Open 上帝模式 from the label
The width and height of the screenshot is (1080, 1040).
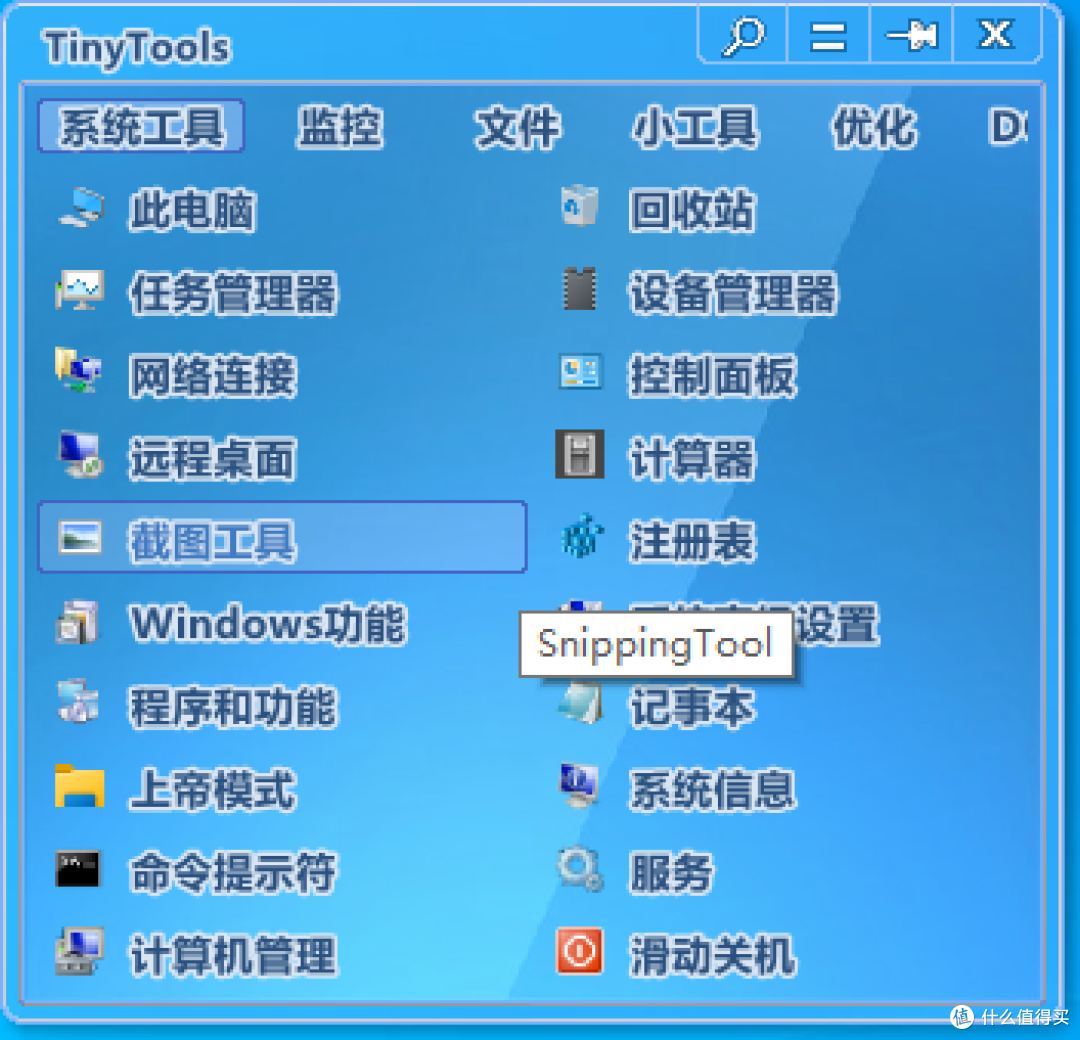click(x=213, y=789)
